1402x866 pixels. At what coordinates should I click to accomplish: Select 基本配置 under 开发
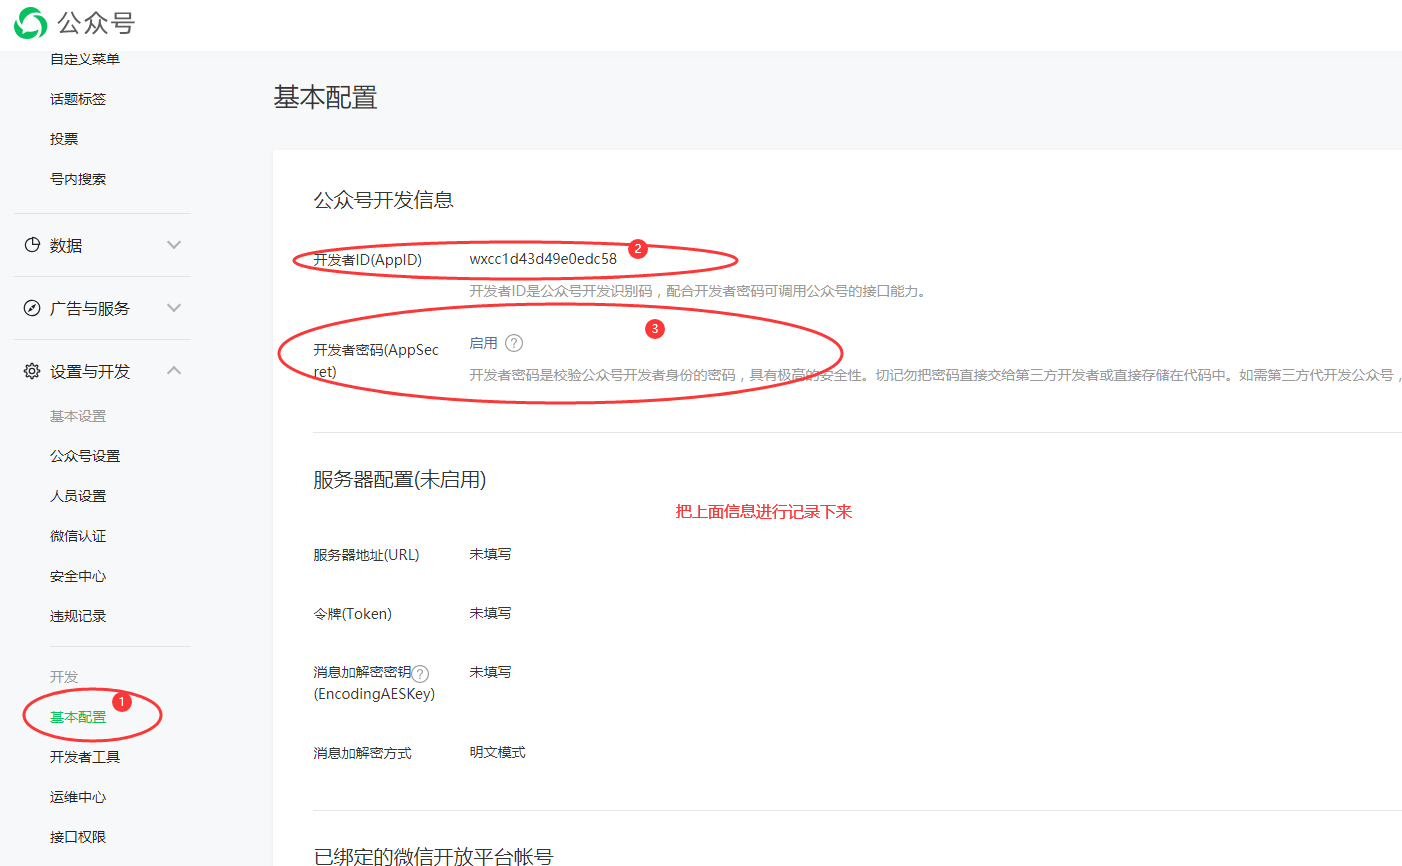click(78, 717)
